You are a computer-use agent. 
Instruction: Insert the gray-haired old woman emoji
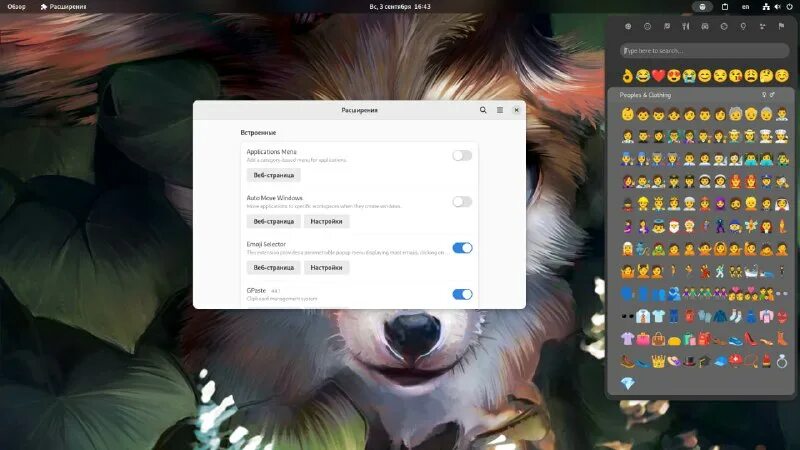pyautogui.click(x=766, y=114)
